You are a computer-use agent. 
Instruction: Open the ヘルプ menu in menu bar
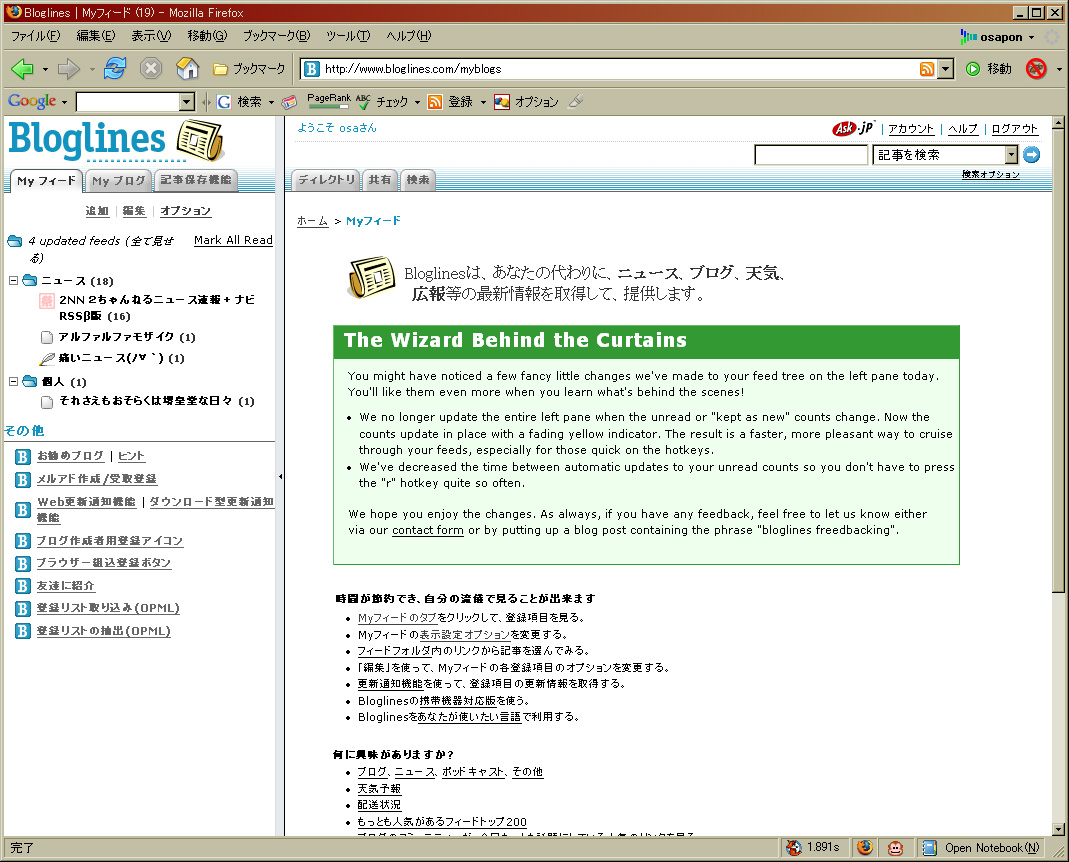point(408,35)
